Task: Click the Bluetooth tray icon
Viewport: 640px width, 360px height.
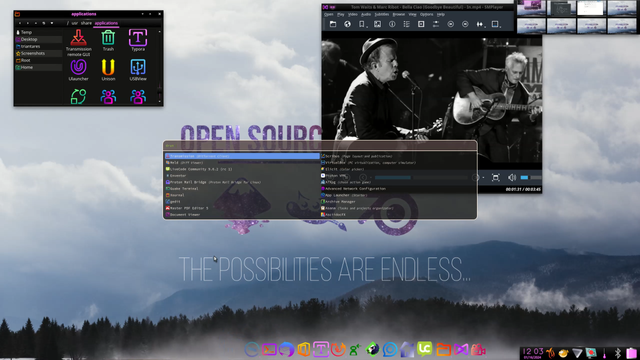Action: click(618, 353)
